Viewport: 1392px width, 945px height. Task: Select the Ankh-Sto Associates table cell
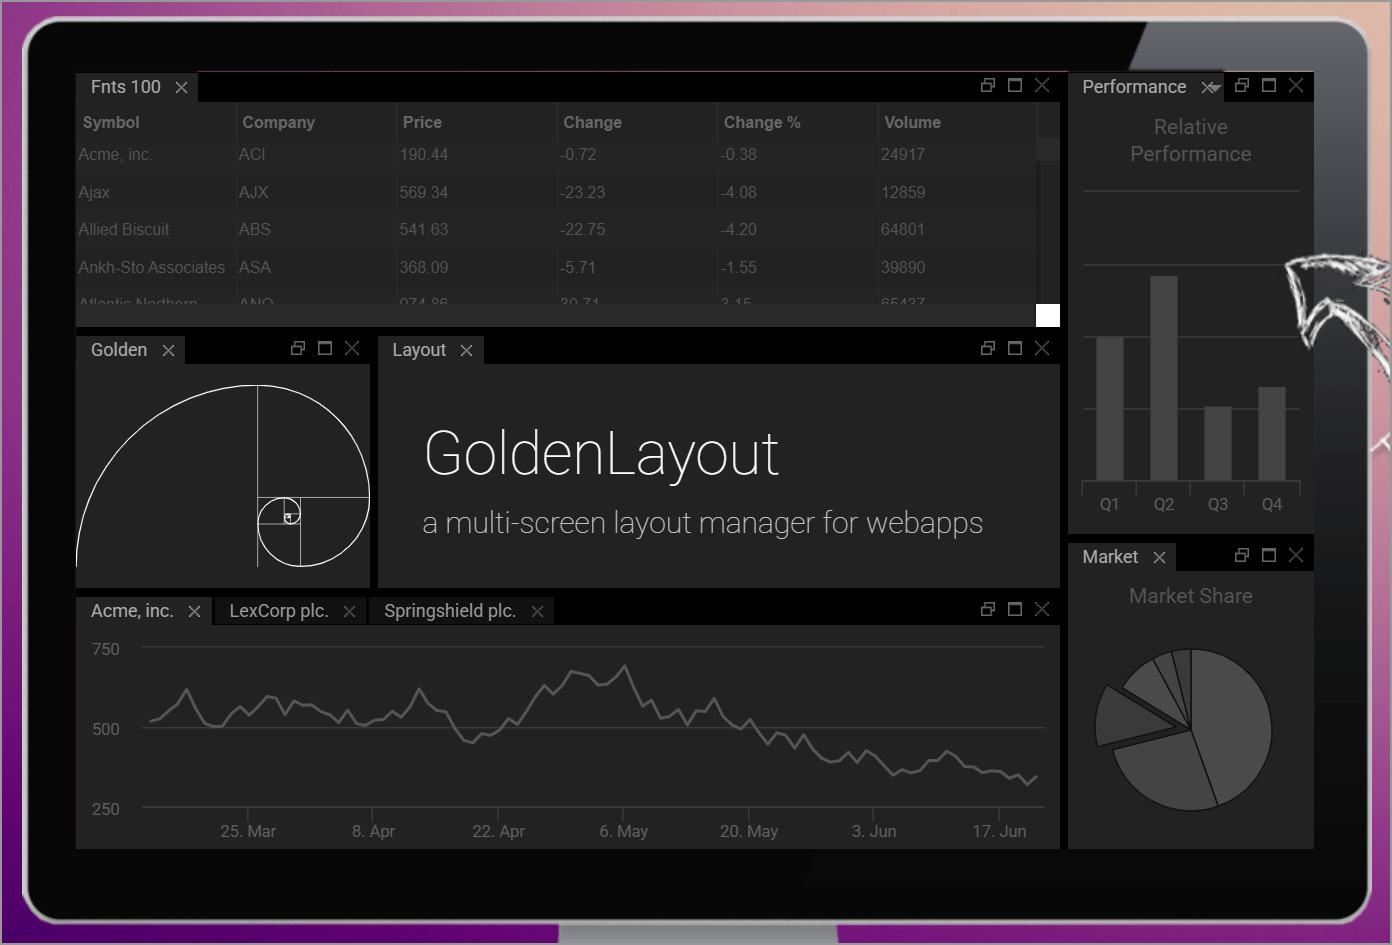pyautogui.click(x=156, y=267)
